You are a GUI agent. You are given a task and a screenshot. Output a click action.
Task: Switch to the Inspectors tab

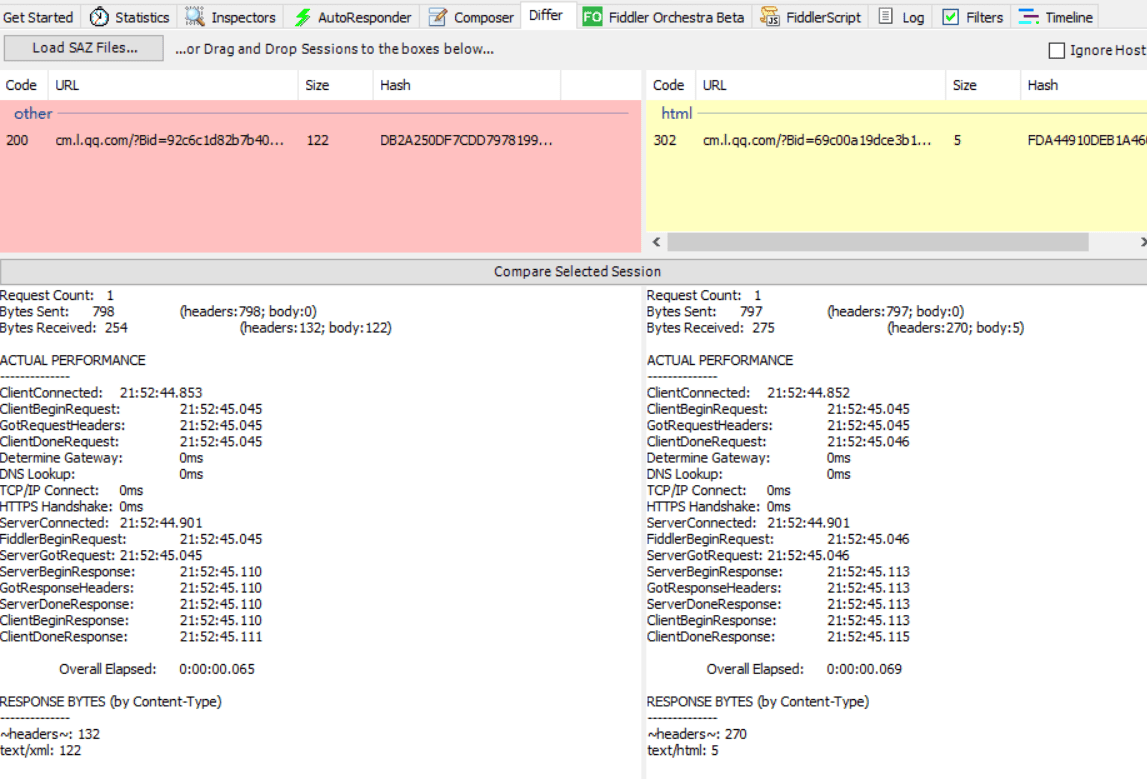tap(230, 17)
